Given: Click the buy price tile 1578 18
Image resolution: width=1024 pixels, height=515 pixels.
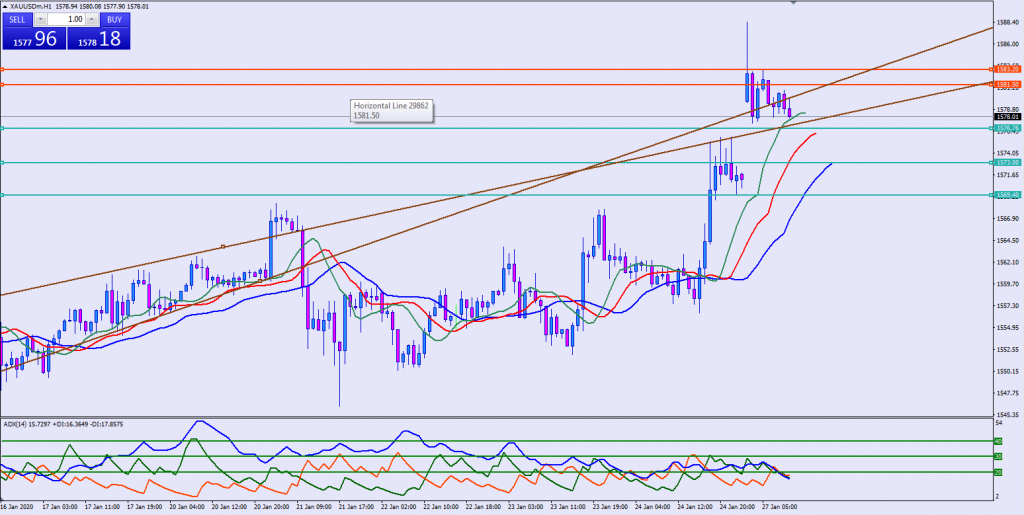Looking at the screenshot, I should click(97, 39).
